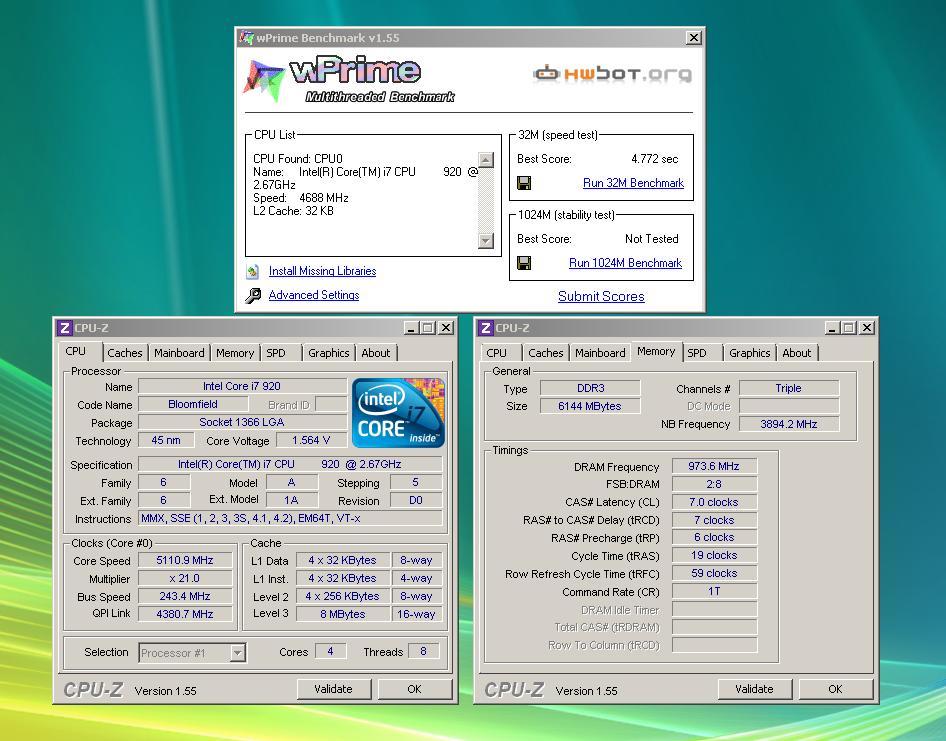946x741 pixels.
Task: Click the Bus Speed value 243.4 MHz
Action: point(185,596)
